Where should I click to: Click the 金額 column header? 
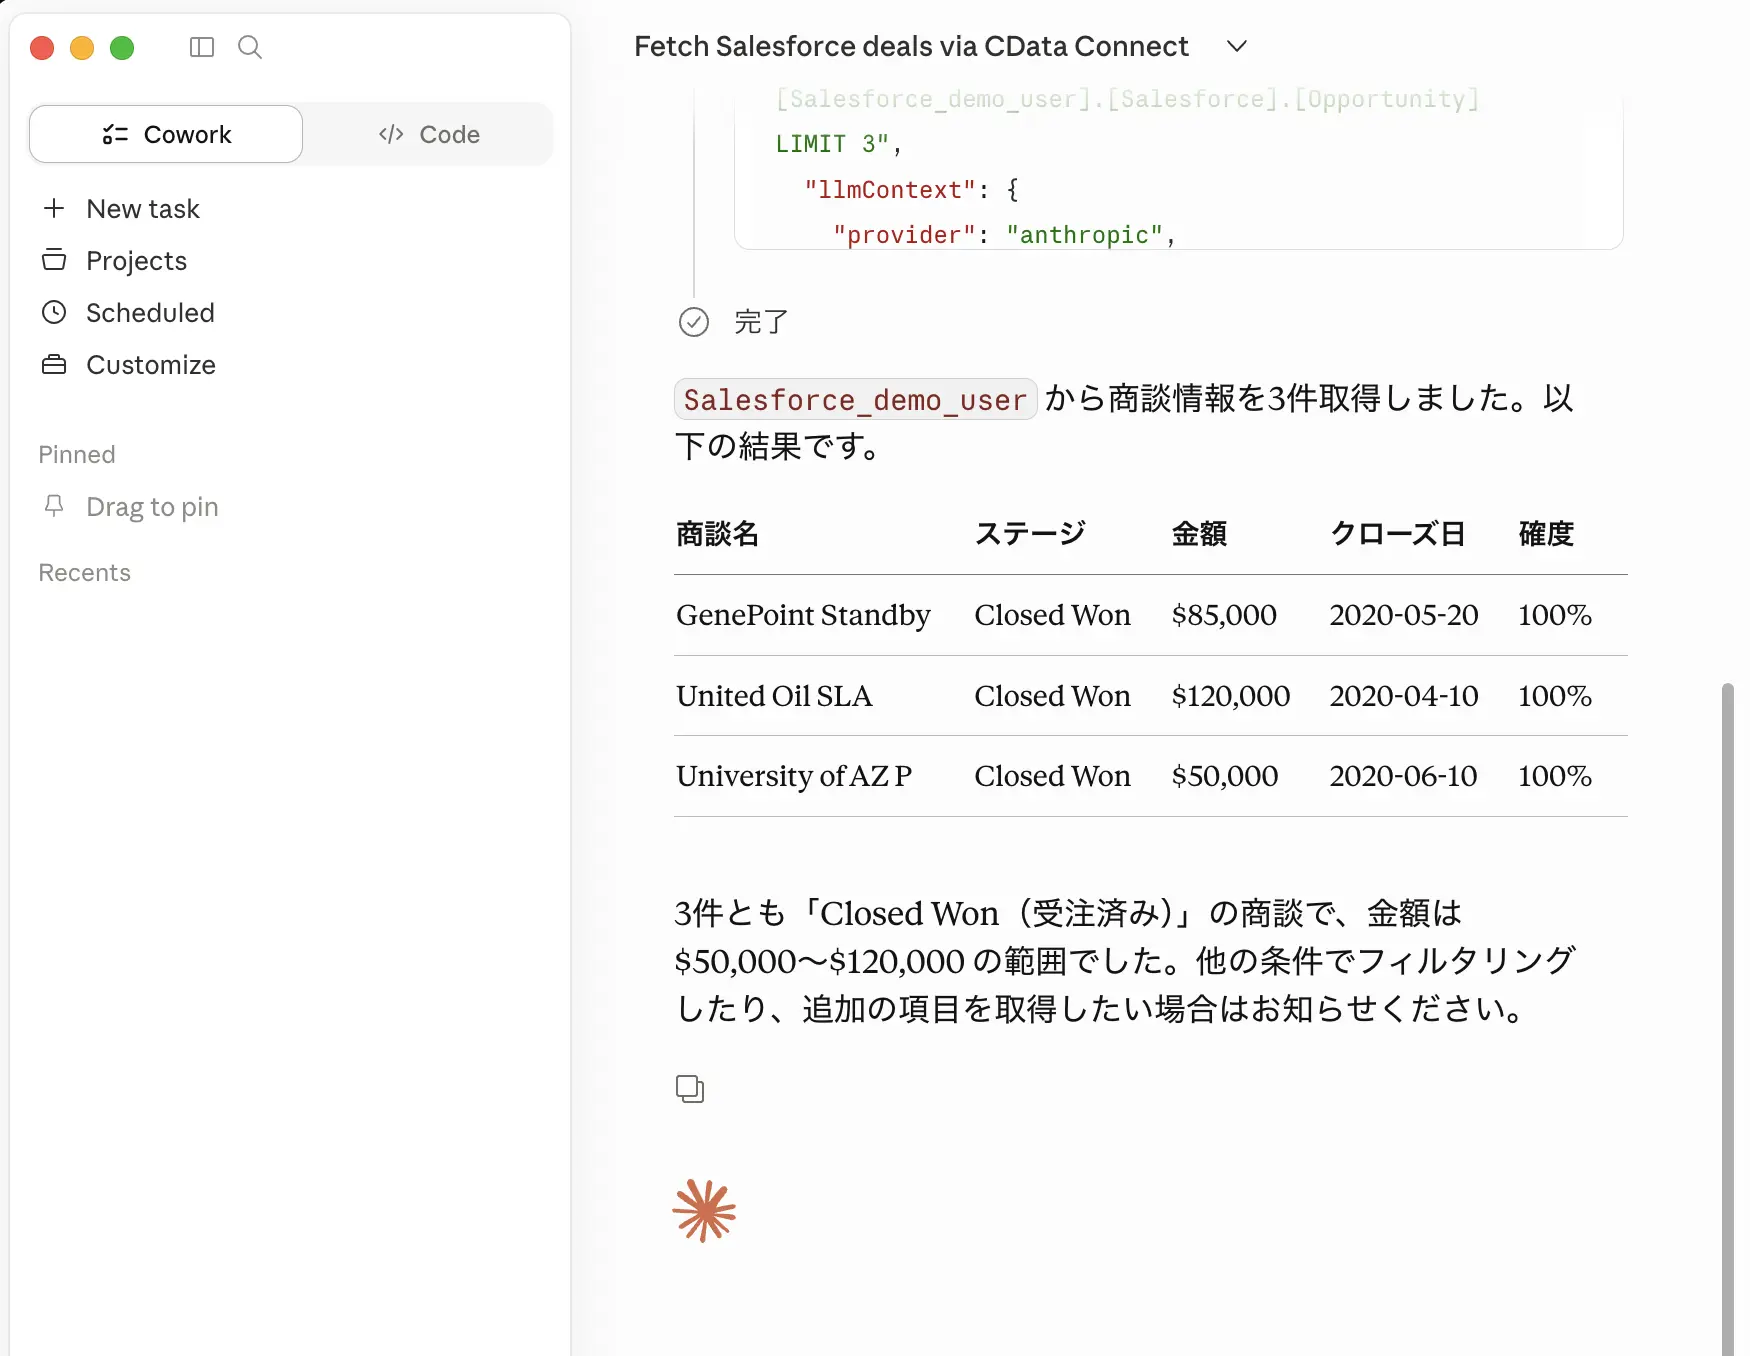tap(1199, 534)
